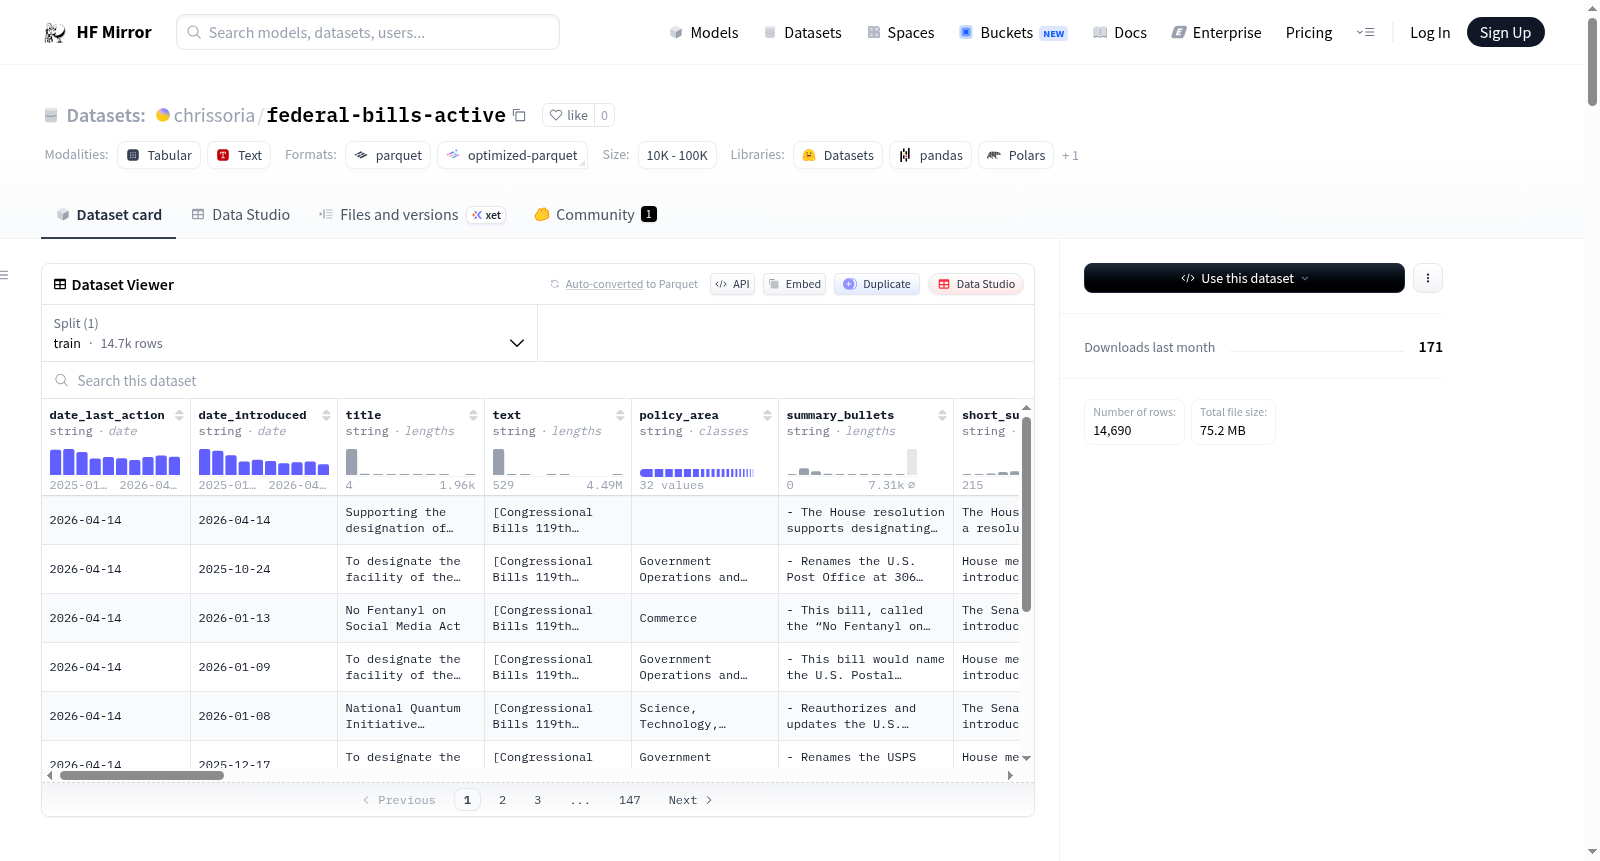Jump to page 147

tap(629, 800)
